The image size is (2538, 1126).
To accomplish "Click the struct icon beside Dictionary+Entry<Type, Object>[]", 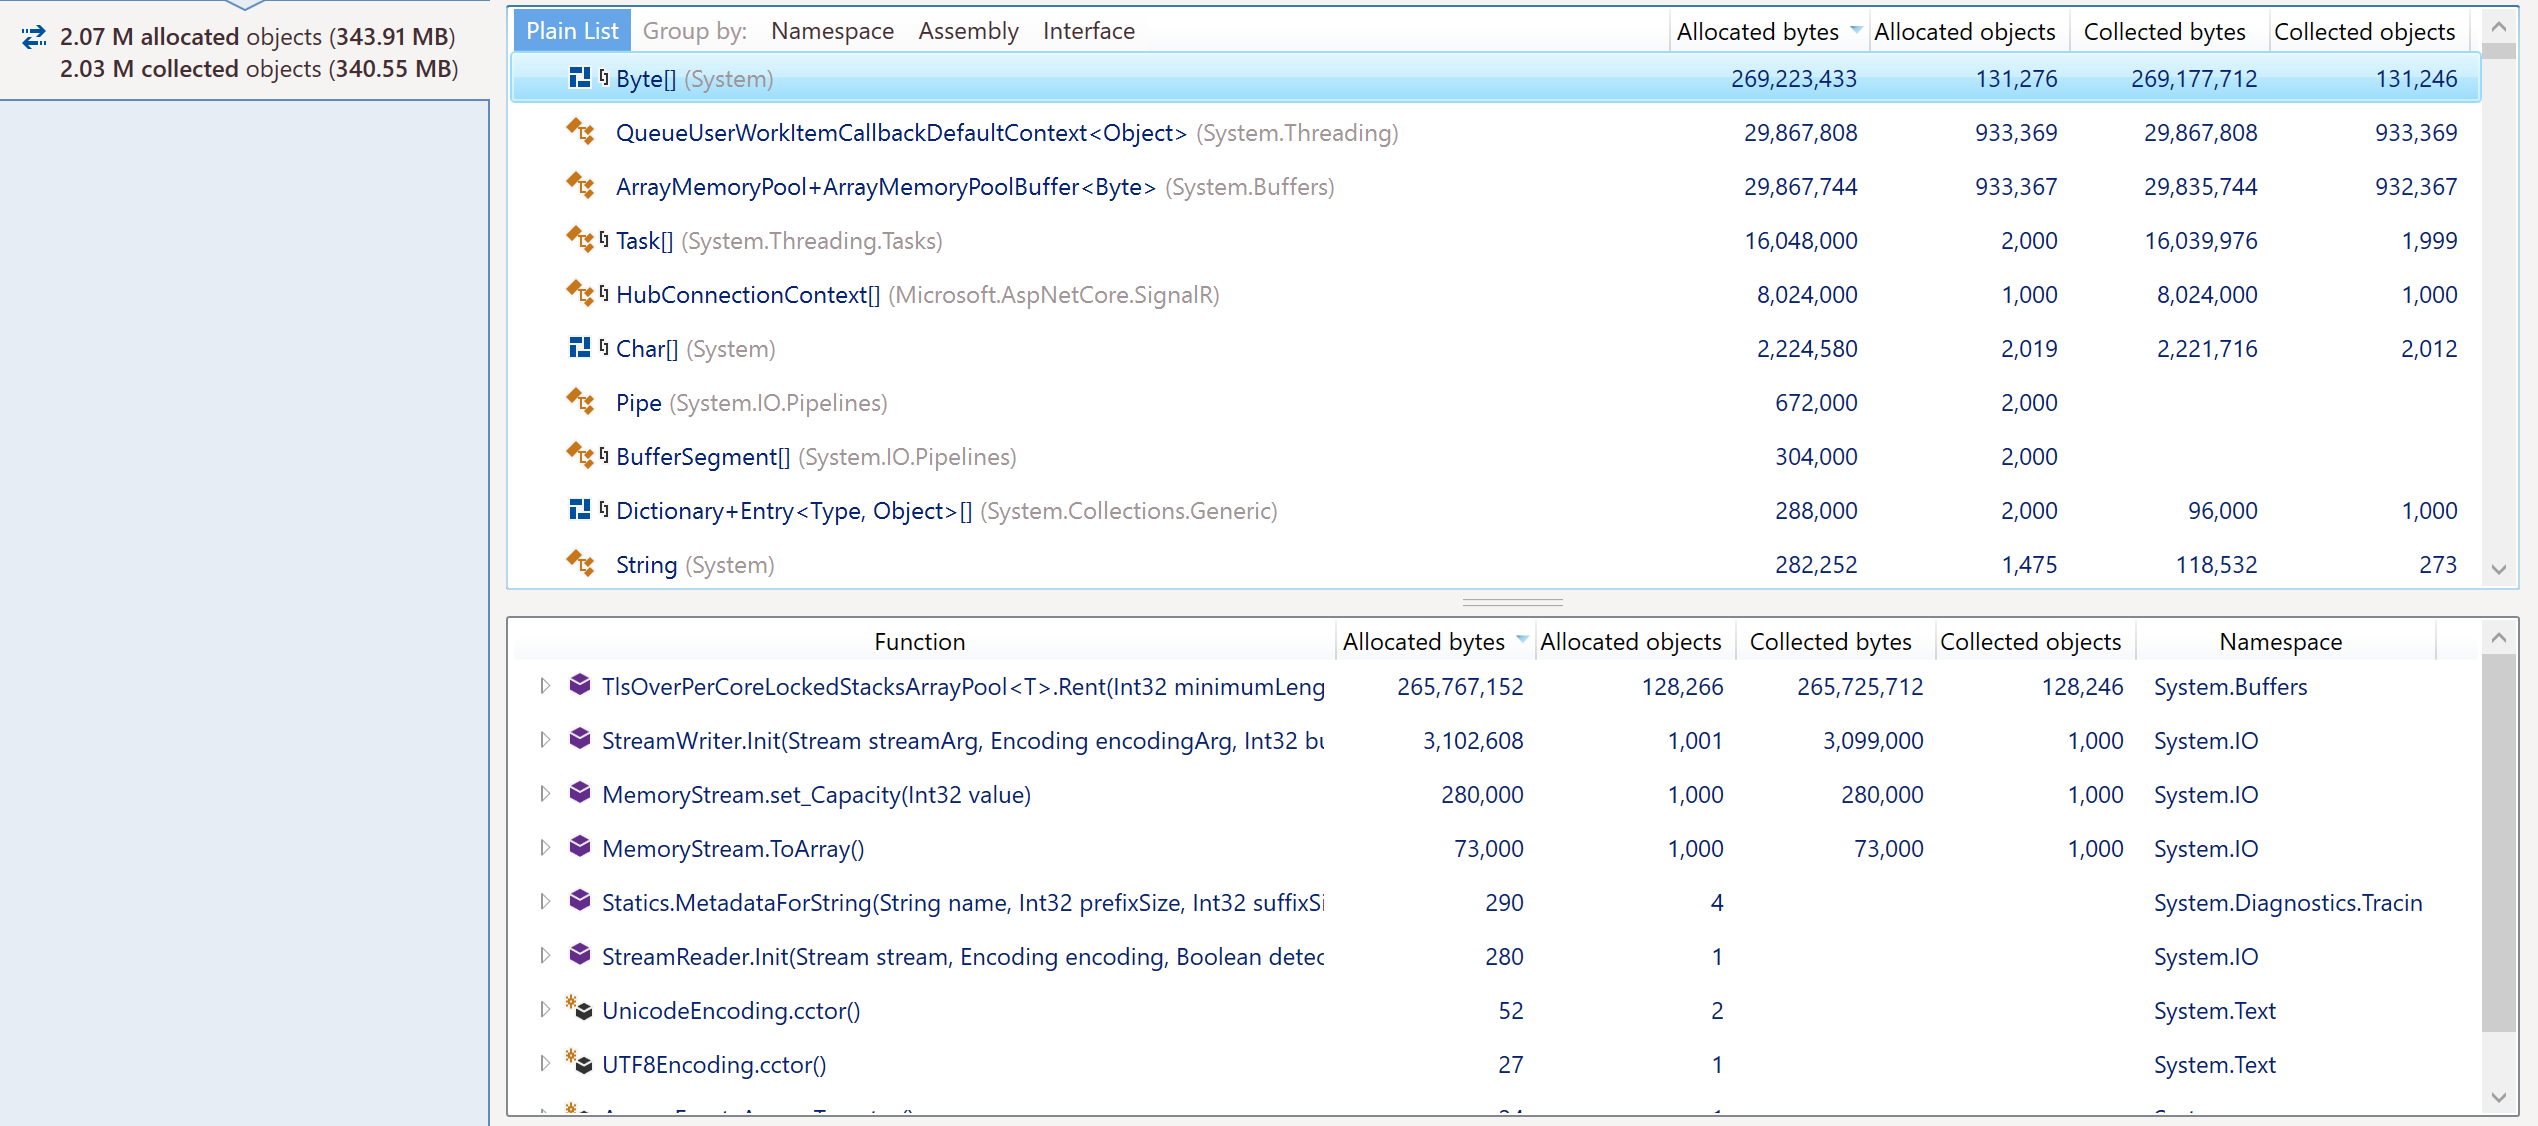I will [x=580, y=510].
